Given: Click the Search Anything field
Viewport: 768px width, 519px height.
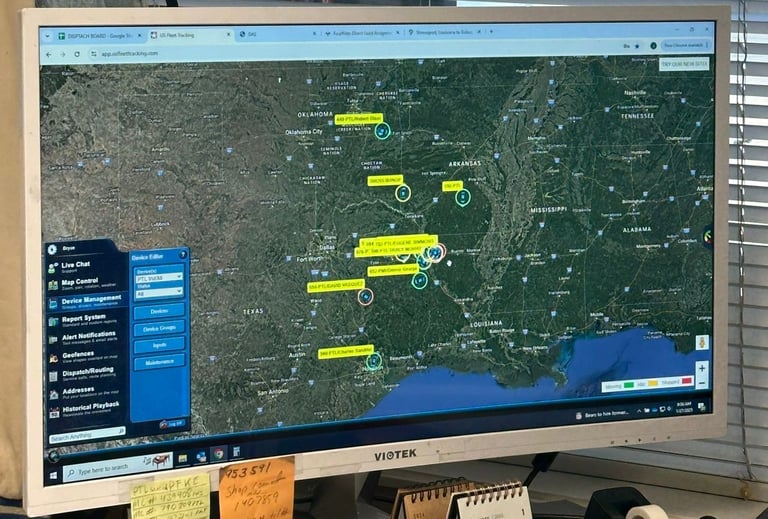Looking at the screenshot, I should [x=87, y=435].
